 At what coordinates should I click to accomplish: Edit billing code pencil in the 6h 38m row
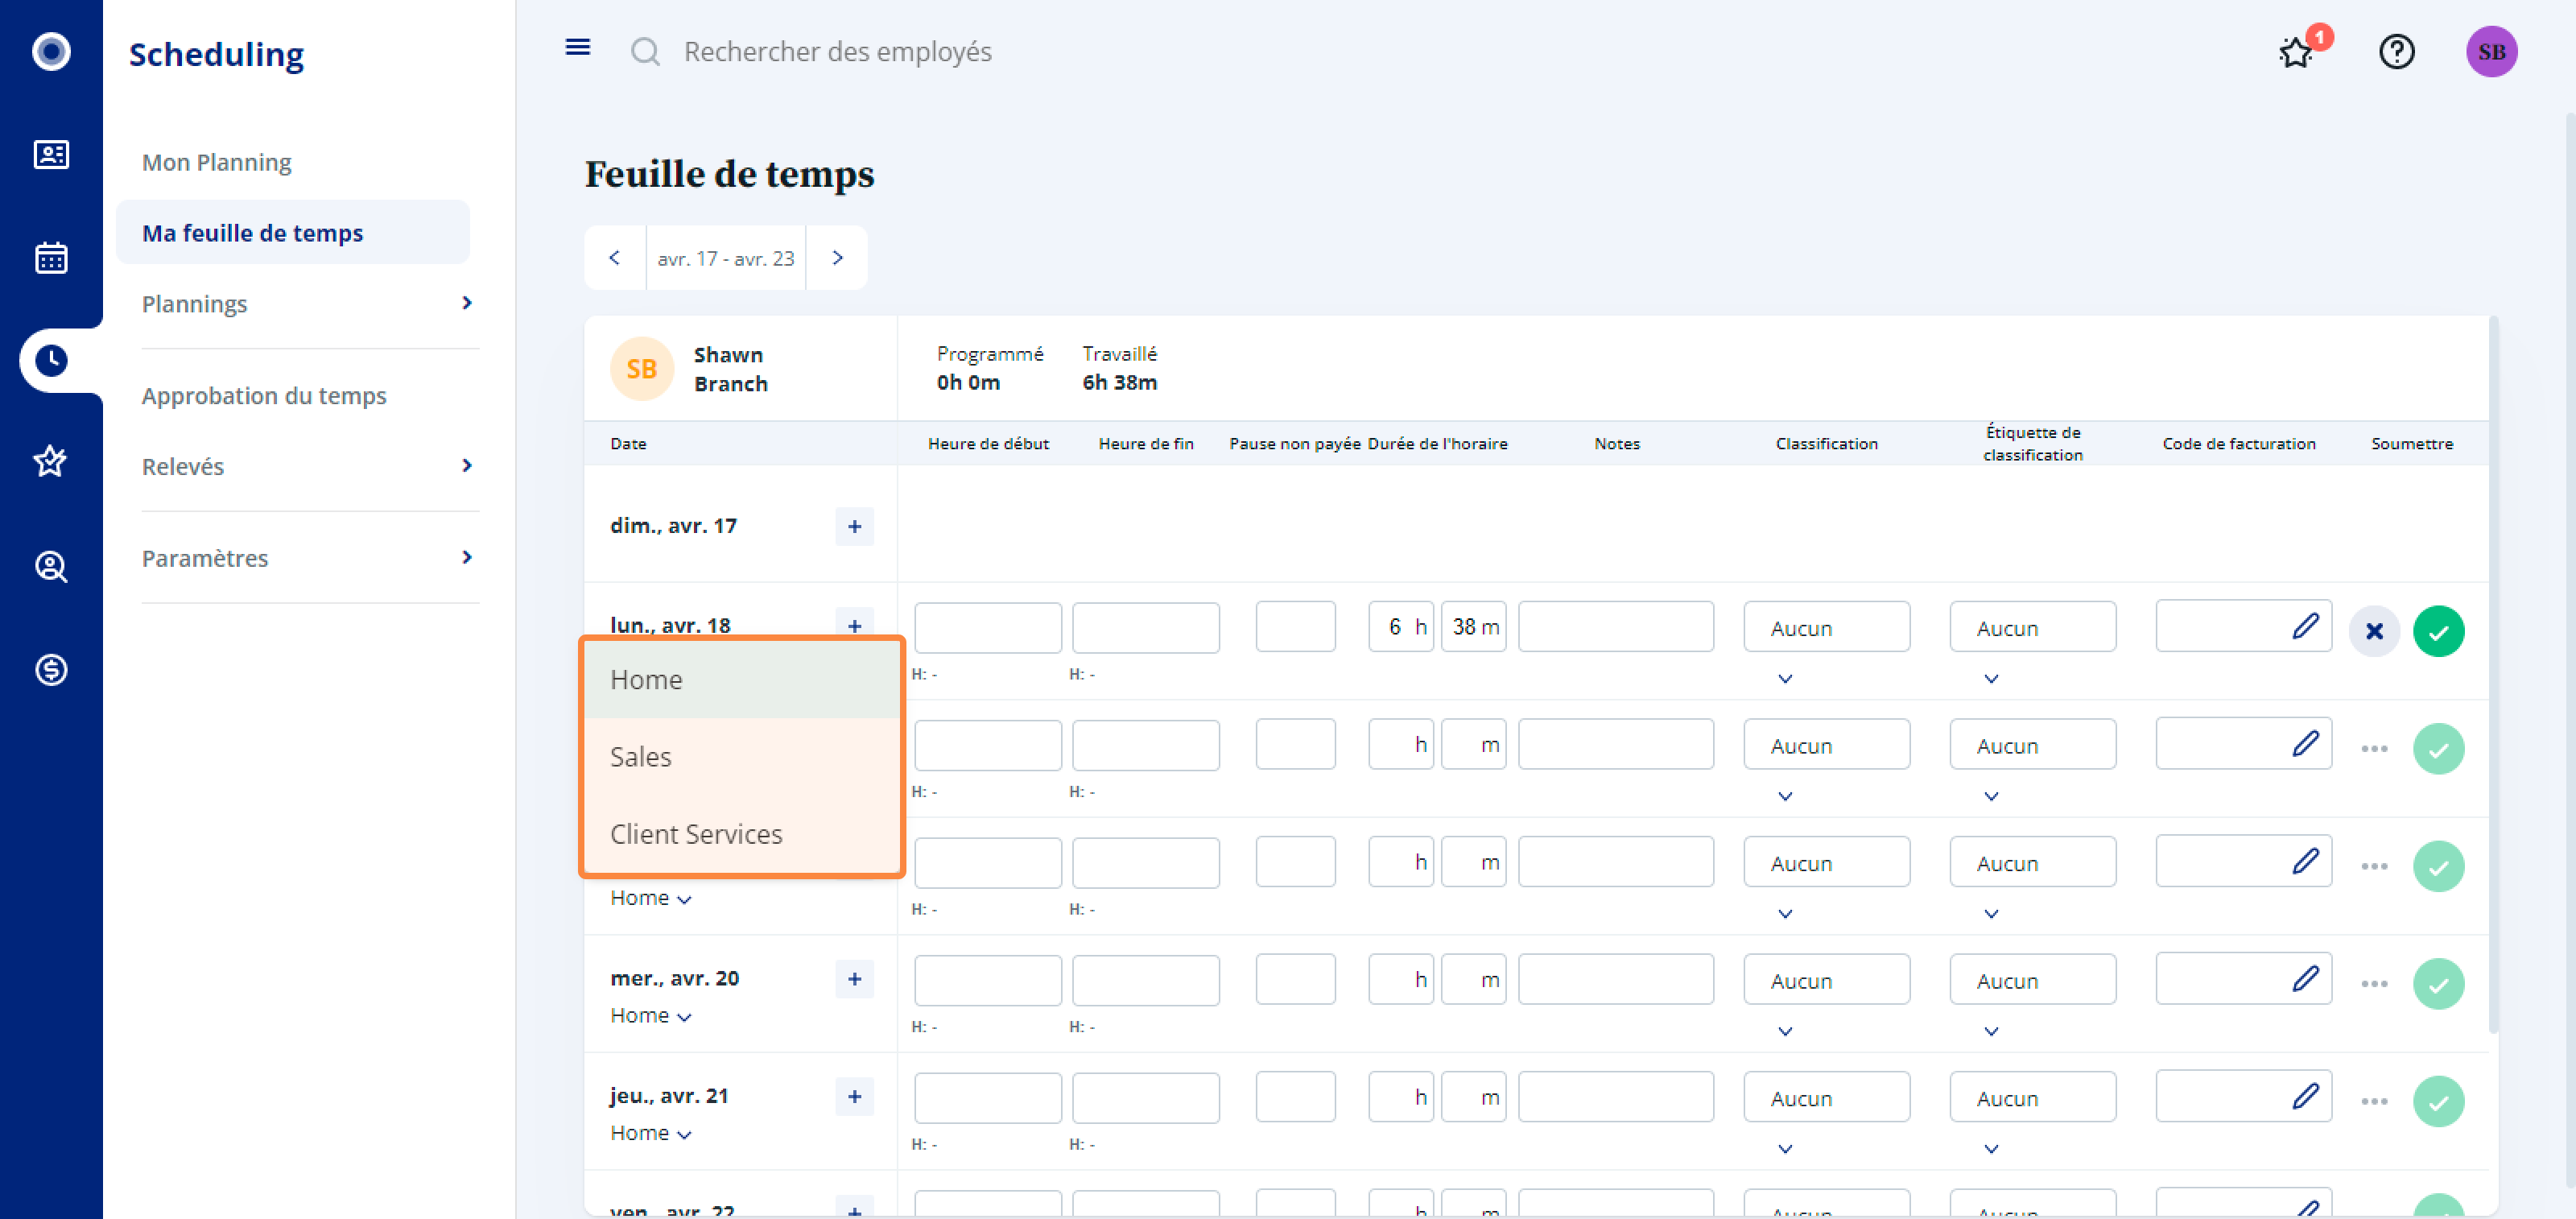pyautogui.click(x=2305, y=626)
